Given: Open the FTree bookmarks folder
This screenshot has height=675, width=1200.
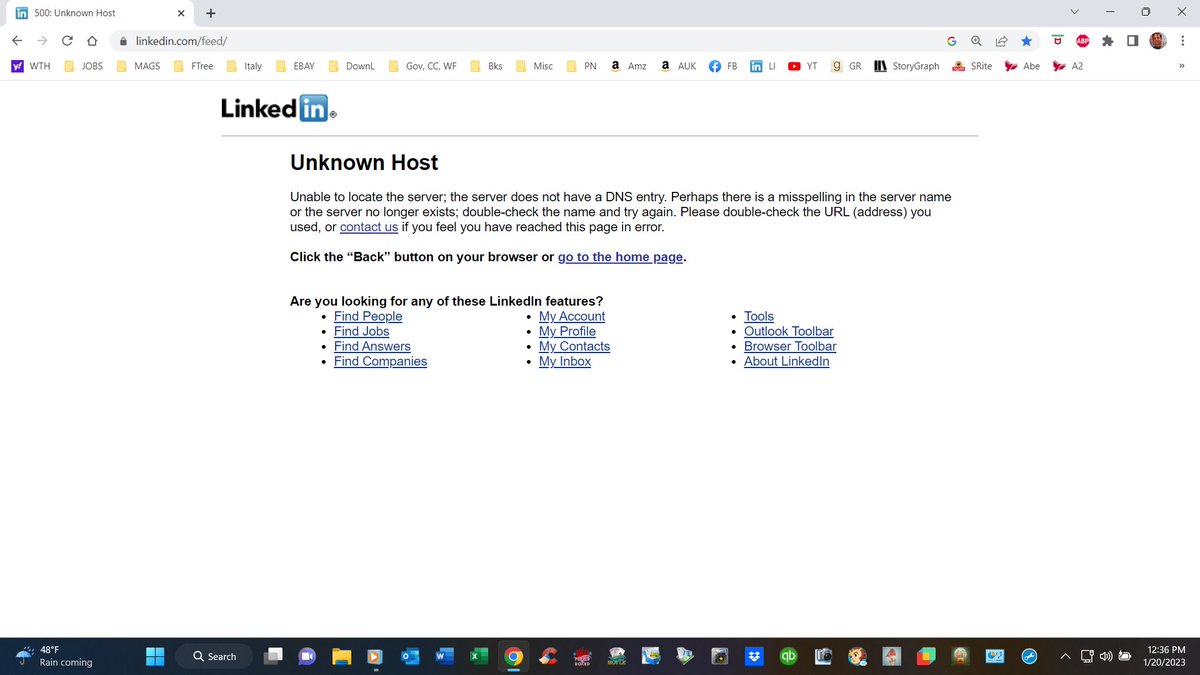Looking at the screenshot, I should (193, 66).
